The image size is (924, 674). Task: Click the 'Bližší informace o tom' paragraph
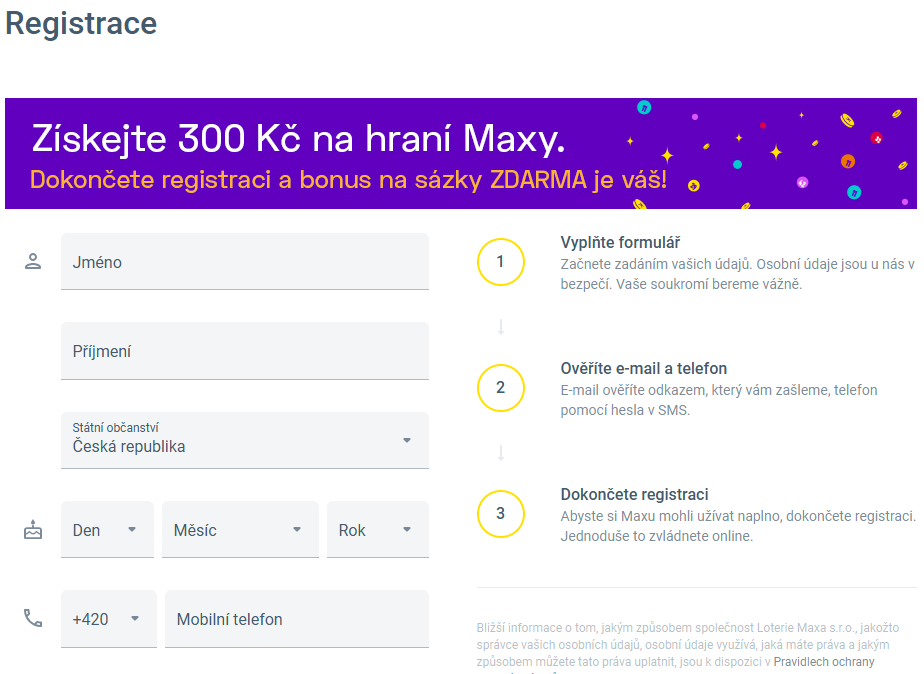point(688,645)
